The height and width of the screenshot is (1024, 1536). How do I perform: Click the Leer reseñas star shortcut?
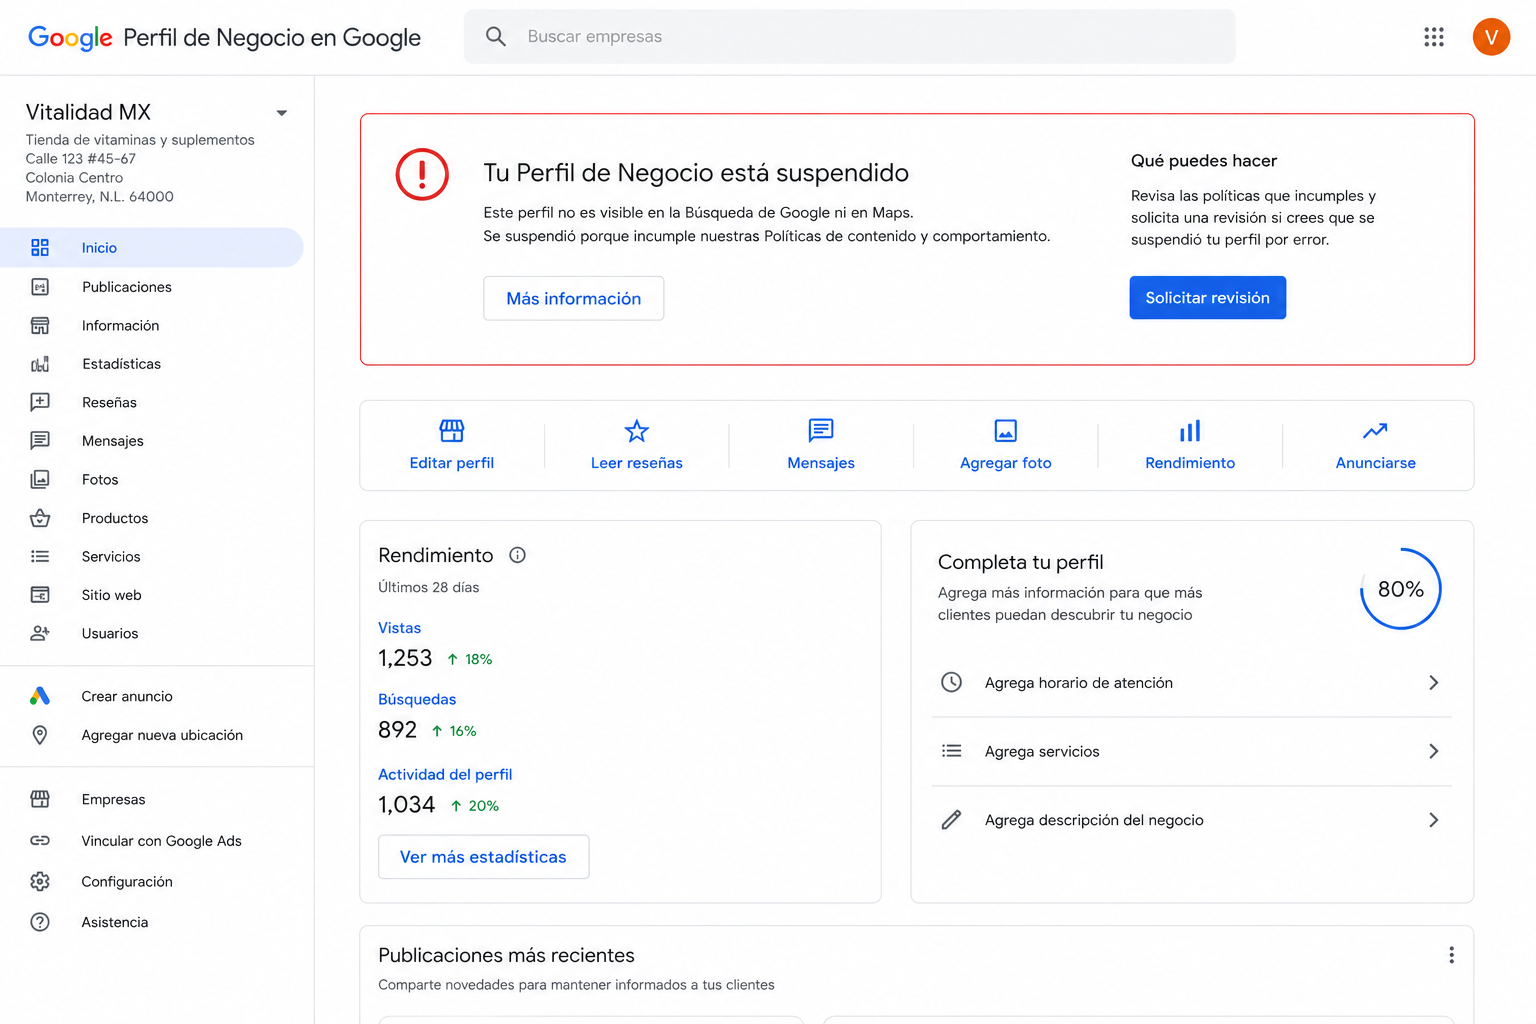click(x=637, y=445)
